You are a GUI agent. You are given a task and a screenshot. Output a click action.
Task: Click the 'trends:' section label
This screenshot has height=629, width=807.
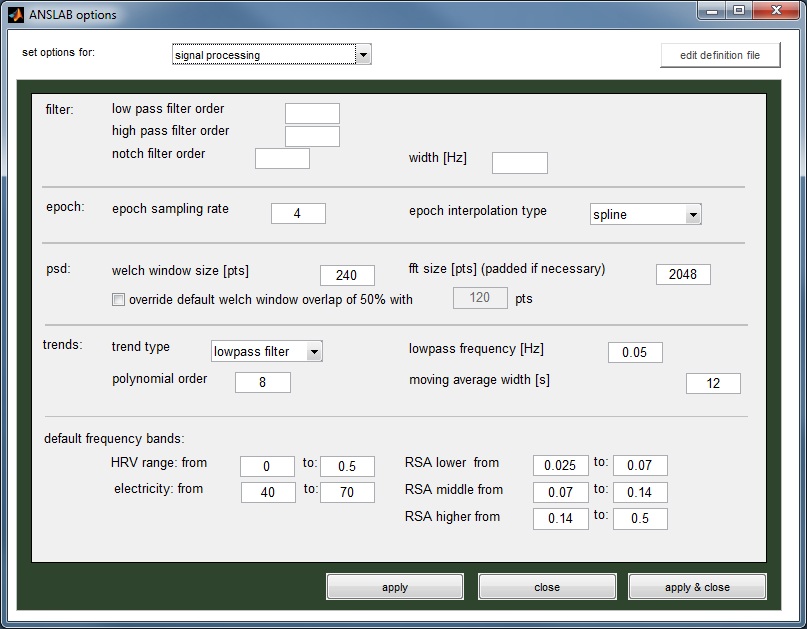(63, 344)
